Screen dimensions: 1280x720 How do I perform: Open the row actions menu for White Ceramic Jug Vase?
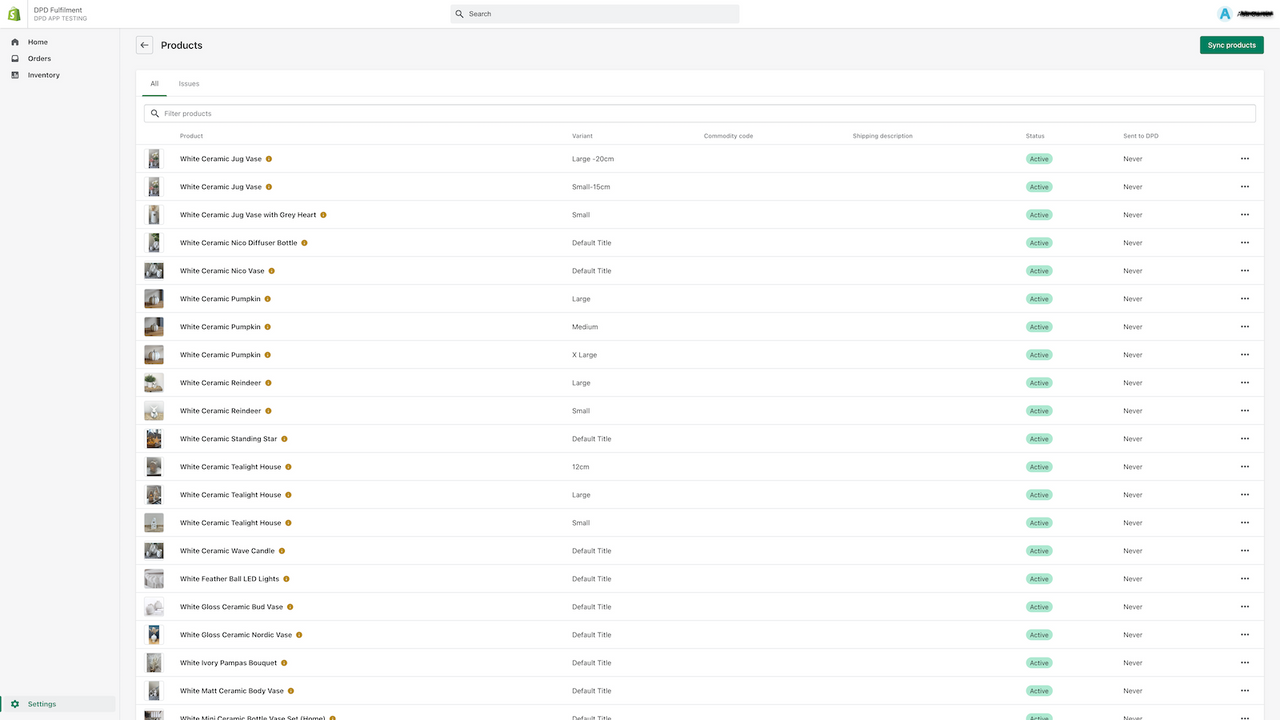[x=1245, y=158]
